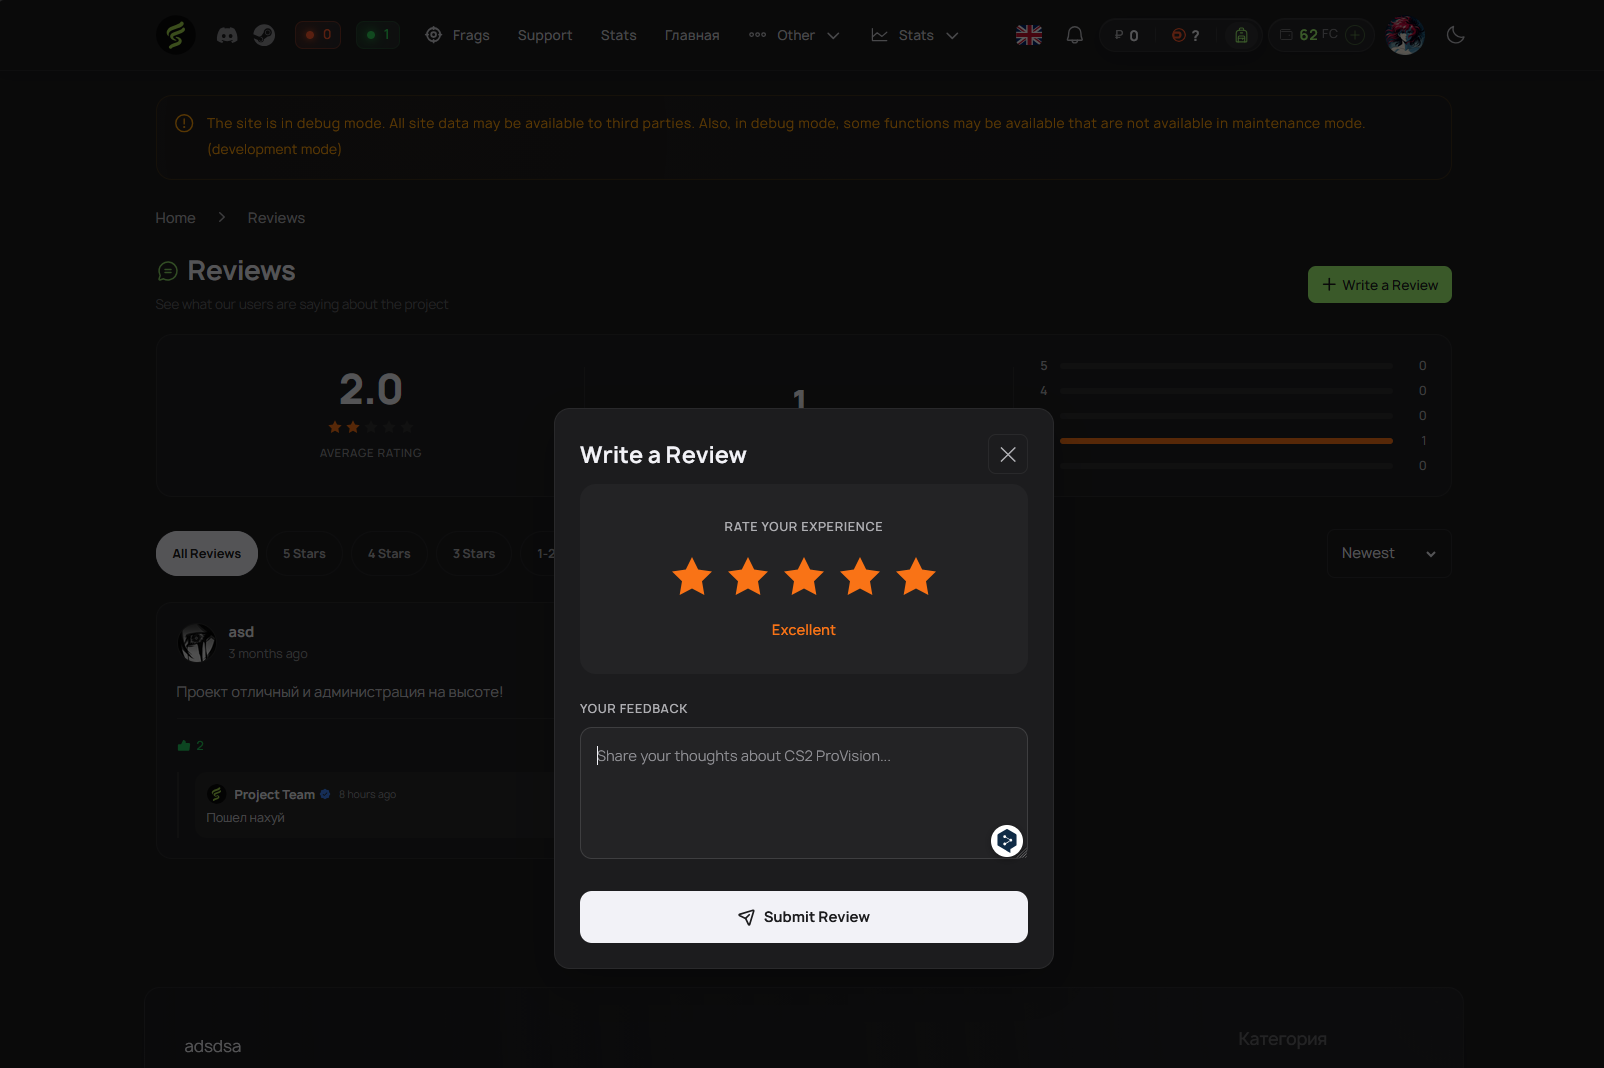The width and height of the screenshot is (1604, 1068).
Task: Open the Support page from the navbar
Action: point(544,35)
